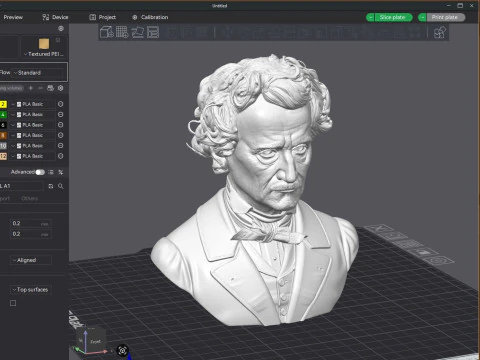Open the Textured PEI bed type dropdown
Screen dimensions: 480x360
point(44,54)
